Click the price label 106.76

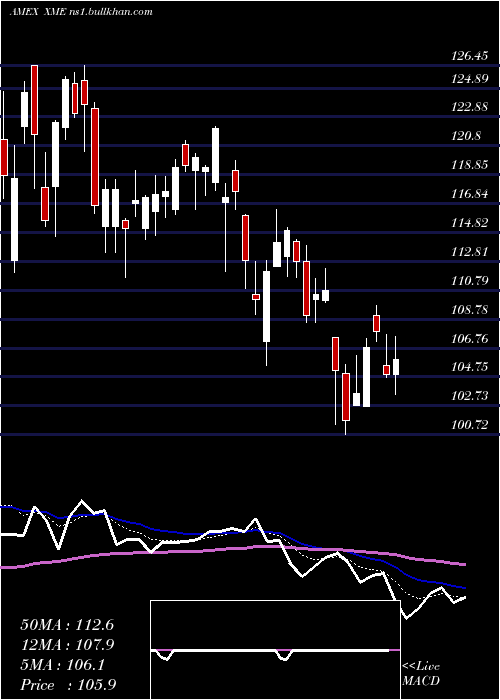pyautogui.click(x=470, y=338)
